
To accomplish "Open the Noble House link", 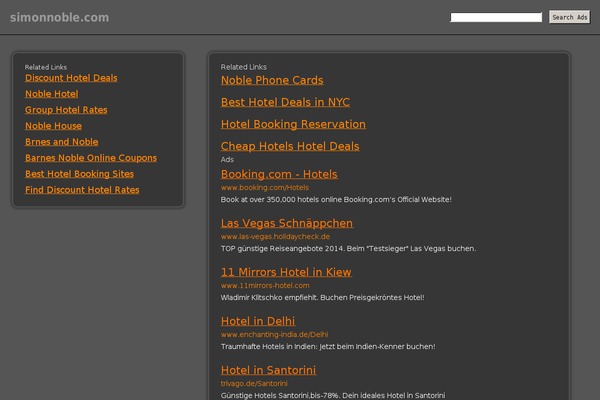I will [x=54, y=126].
